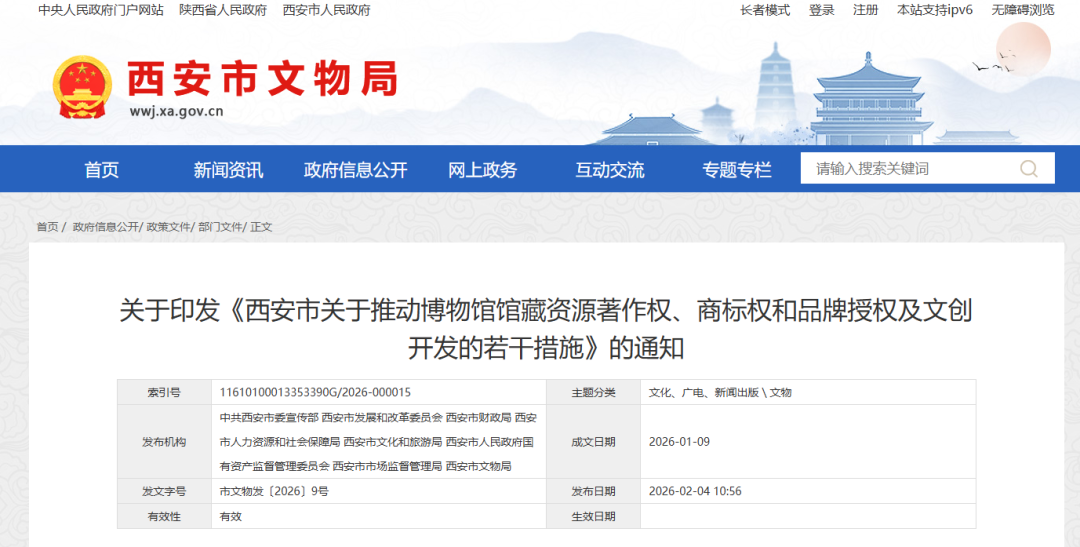Open 西安市人民政府 top link
Screen dimensions: 1080x547
(x=326, y=10)
